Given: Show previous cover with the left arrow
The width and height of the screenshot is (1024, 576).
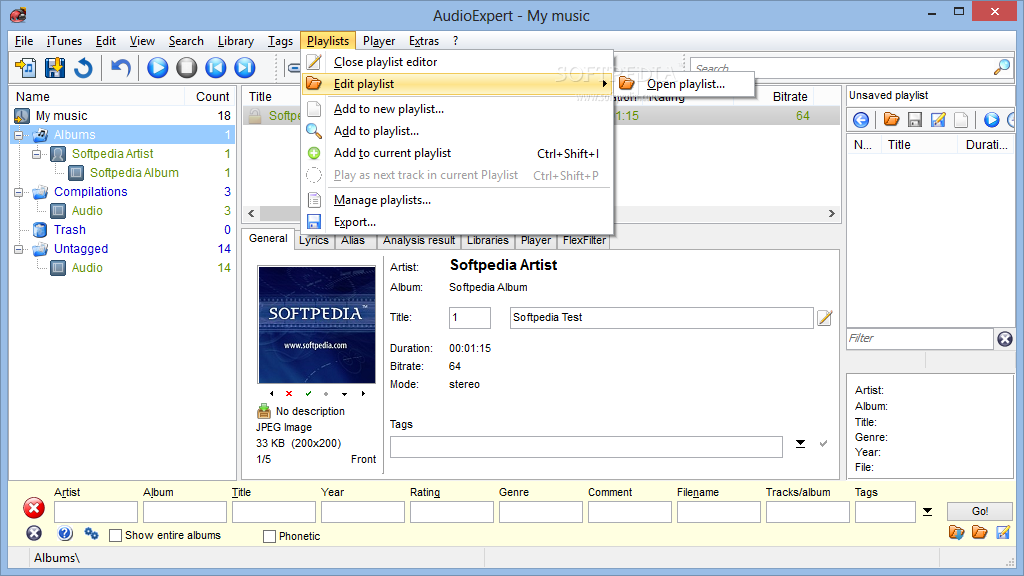Looking at the screenshot, I should [x=272, y=394].
